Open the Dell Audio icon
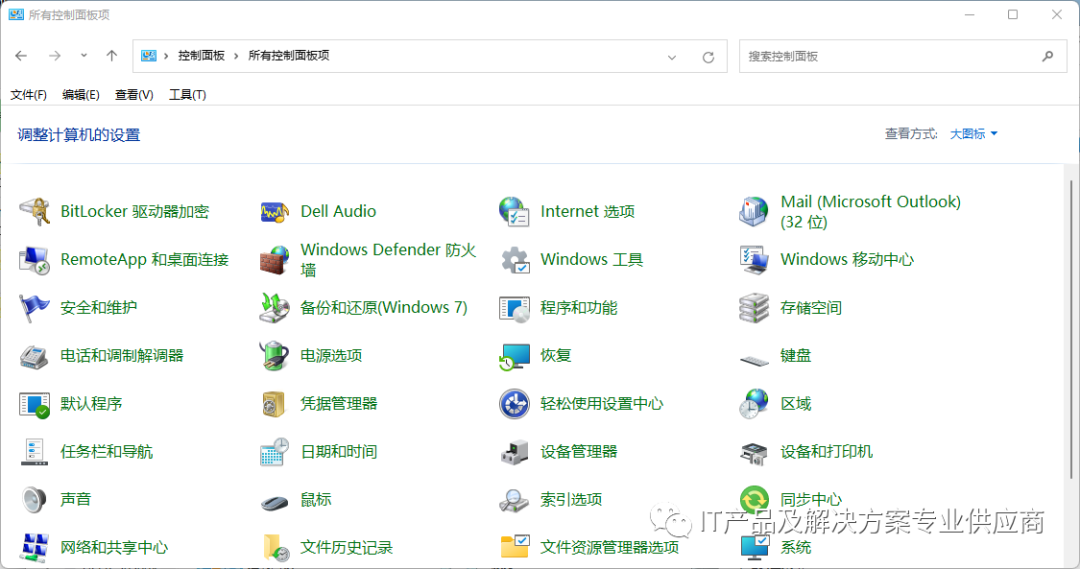The width and height of the screenshot is (1080, 569). click(x=274, y=211)
